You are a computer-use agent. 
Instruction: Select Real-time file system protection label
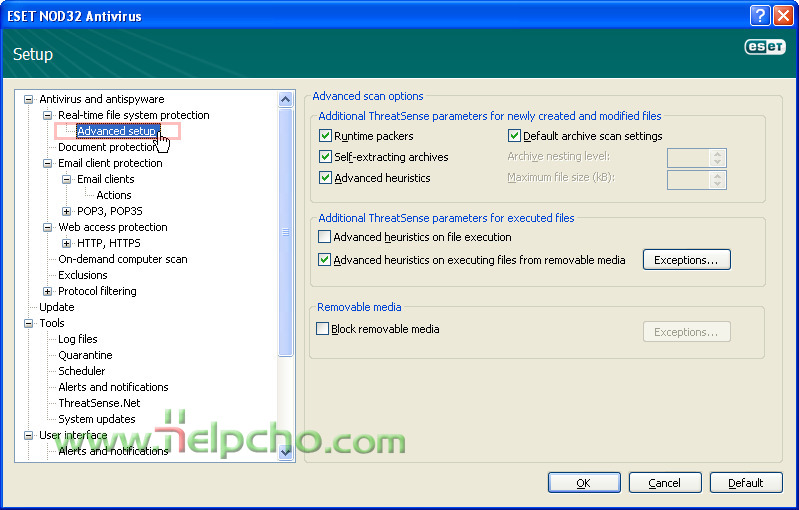click(134, 115)
